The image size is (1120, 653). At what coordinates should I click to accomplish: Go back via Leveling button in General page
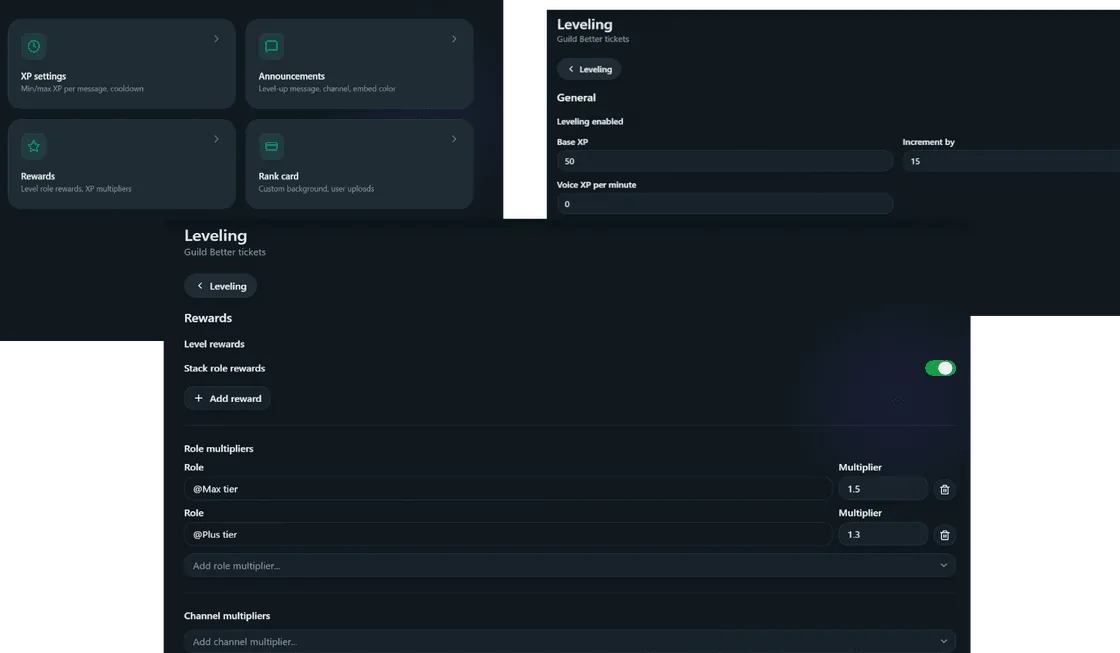pyautogui.click(x=589, y=69)
